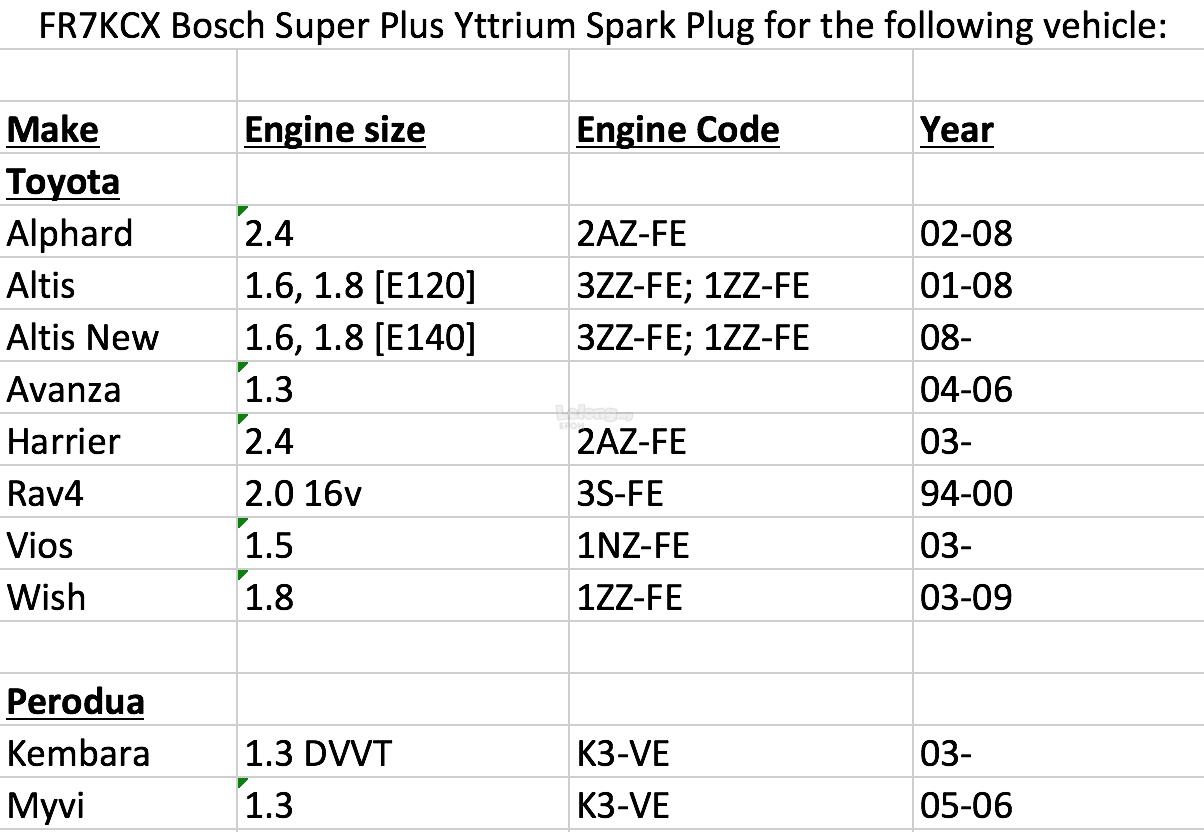Click green error triangle in Vios row
Image resolution: width=1204 pixels, height=832 pixels.
[x=241, y=522]
